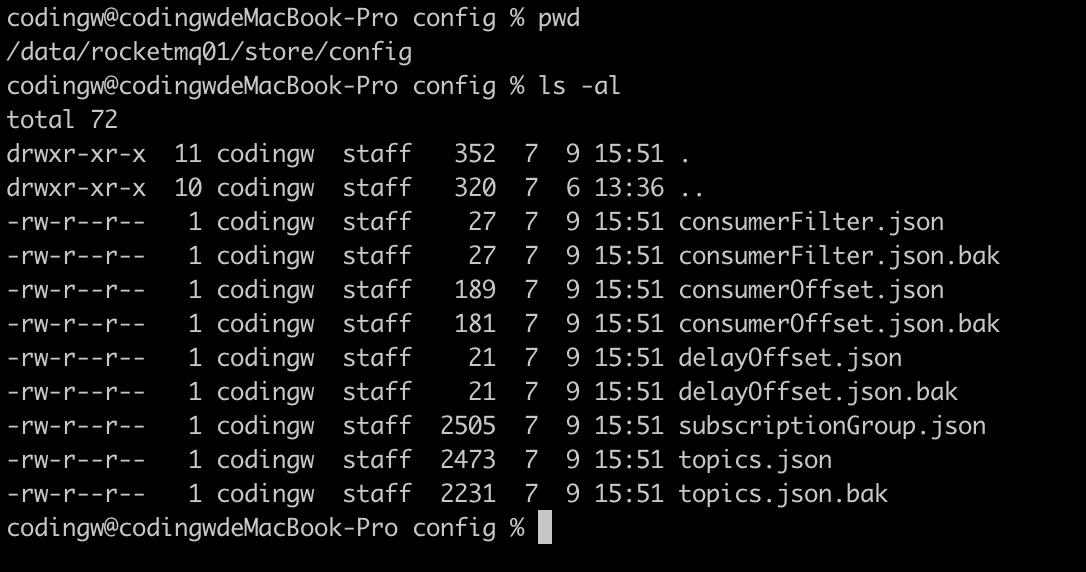Click the file size 2505 value
The image size is (1086, 572).
coord(468,426)
